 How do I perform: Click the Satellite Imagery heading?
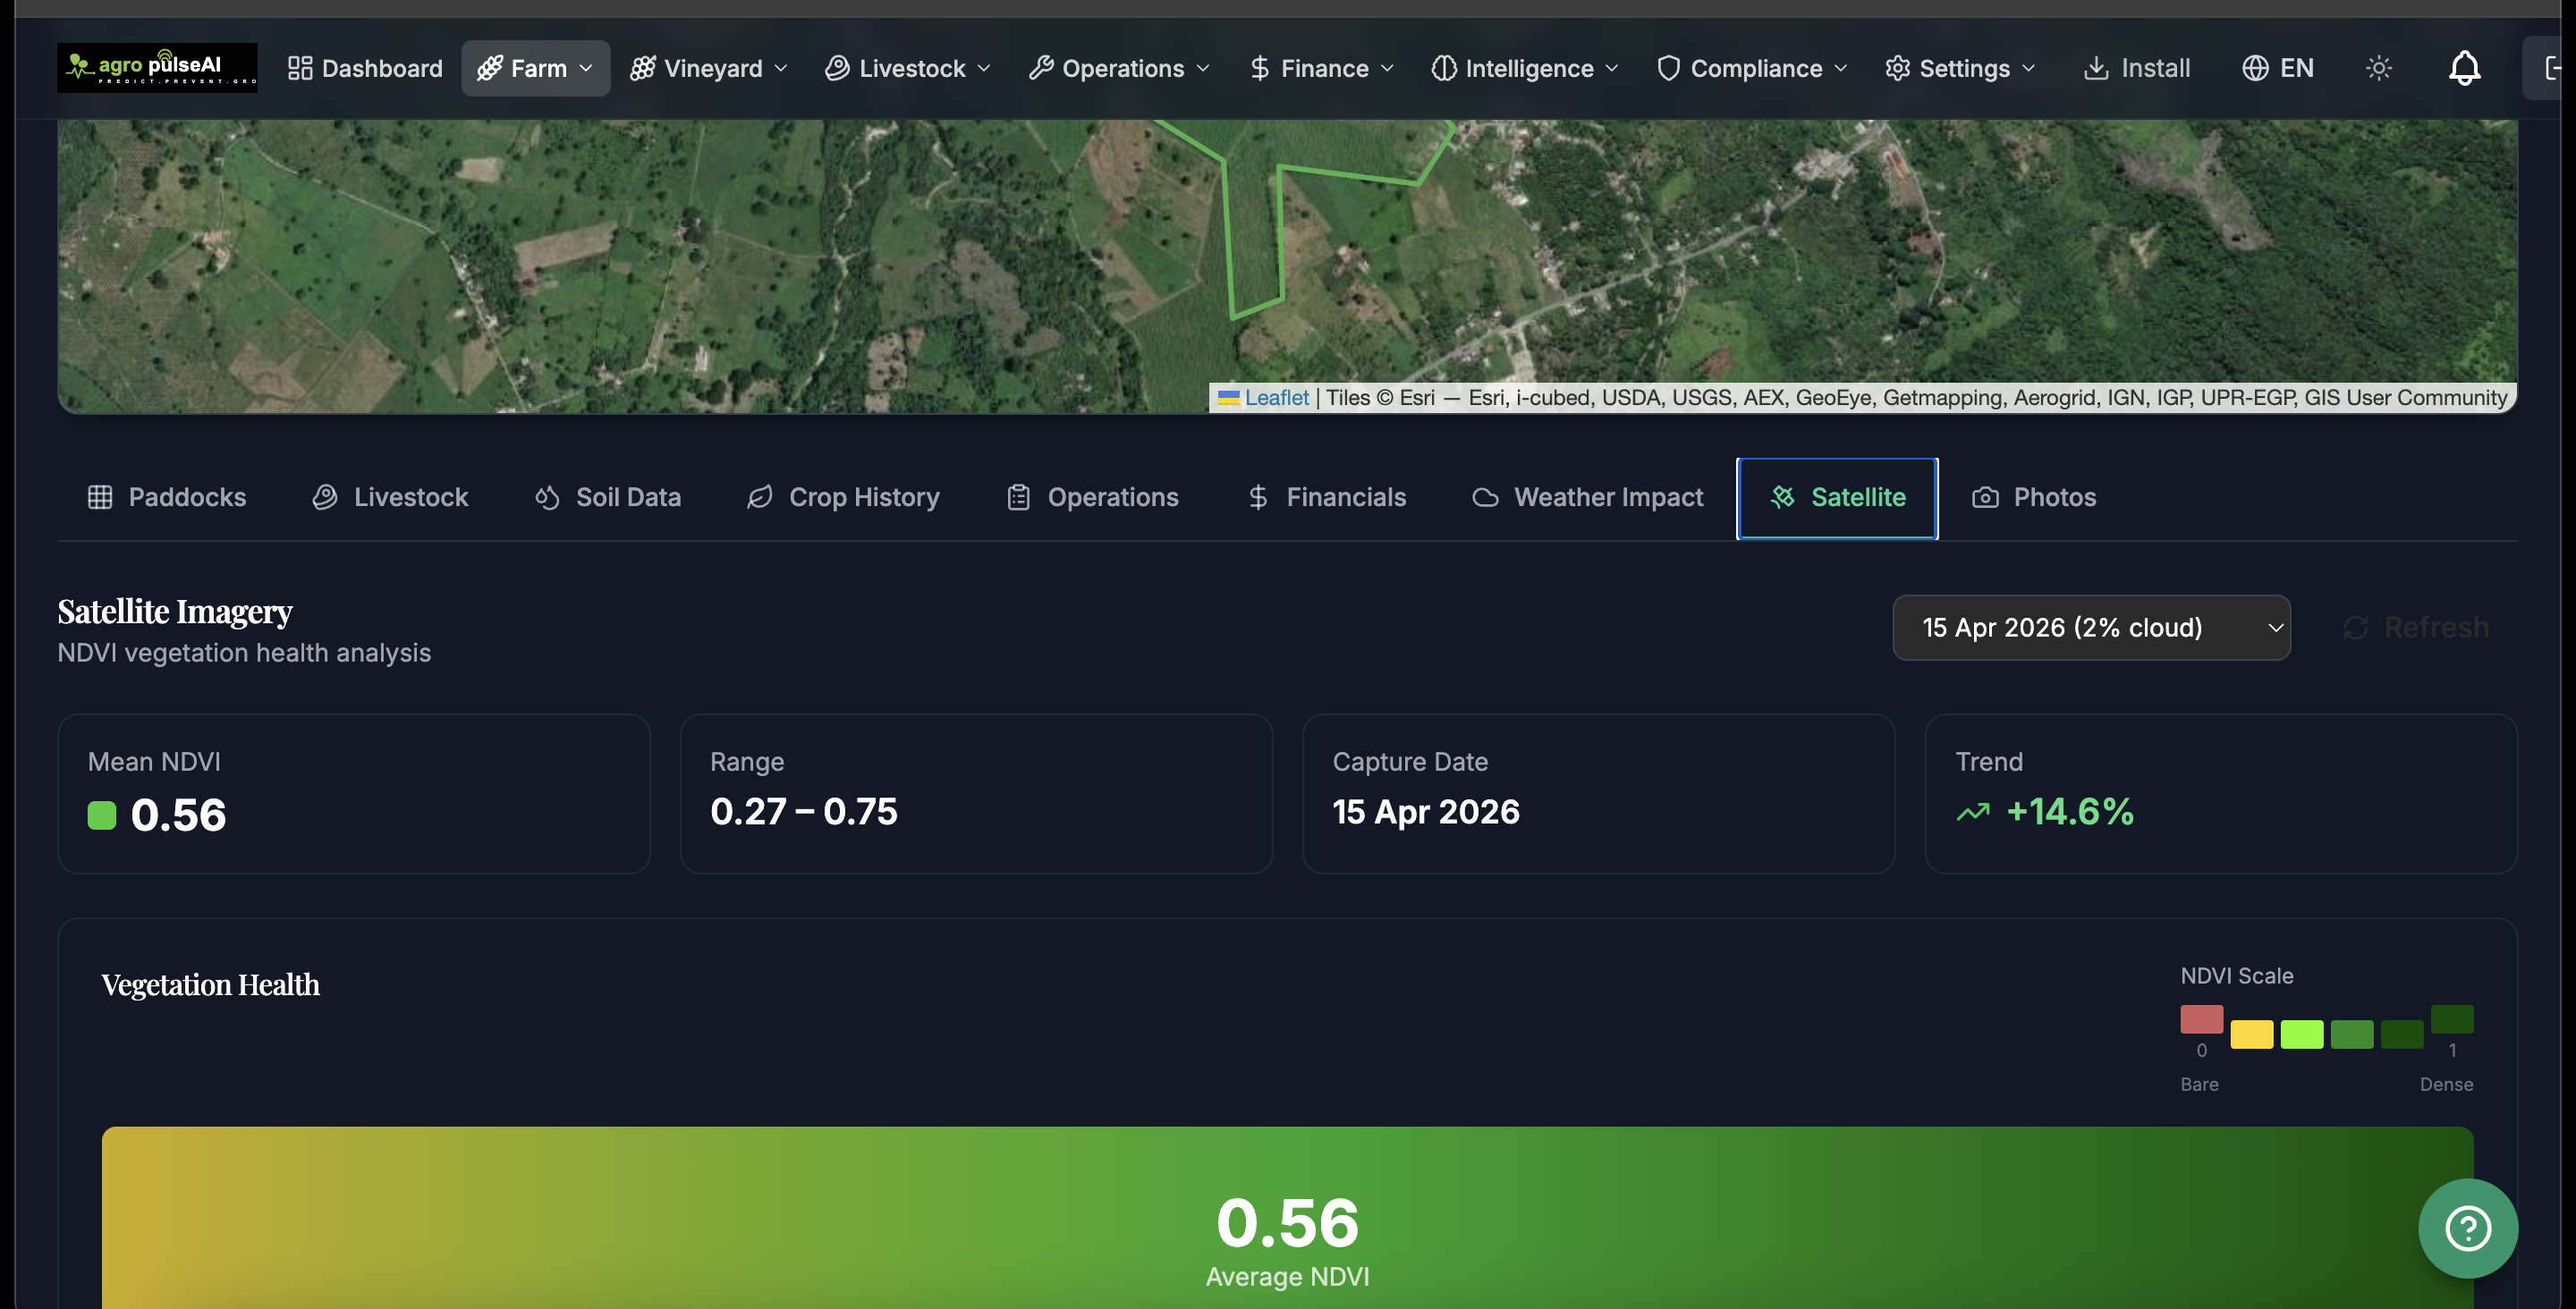tap(175, 611)
